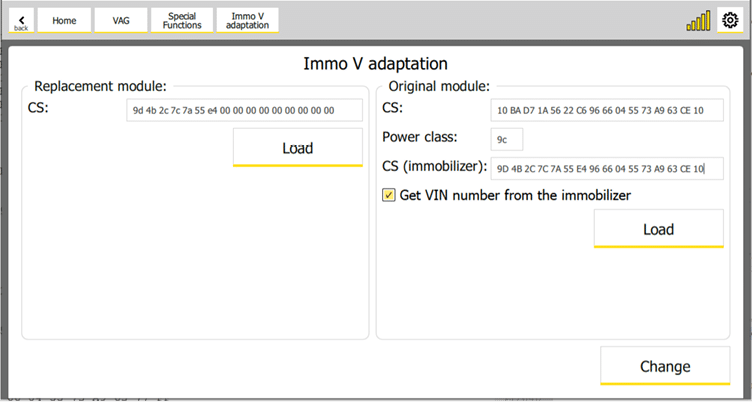Go to the VAG breadcrumb tab
Viewport: 752px width, 403px height.
pos(121,20)
